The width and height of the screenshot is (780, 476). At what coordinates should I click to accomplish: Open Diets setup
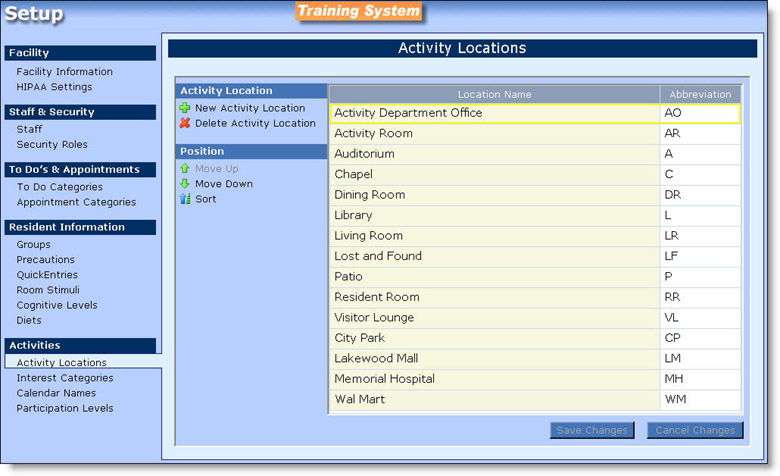[29, 320]
